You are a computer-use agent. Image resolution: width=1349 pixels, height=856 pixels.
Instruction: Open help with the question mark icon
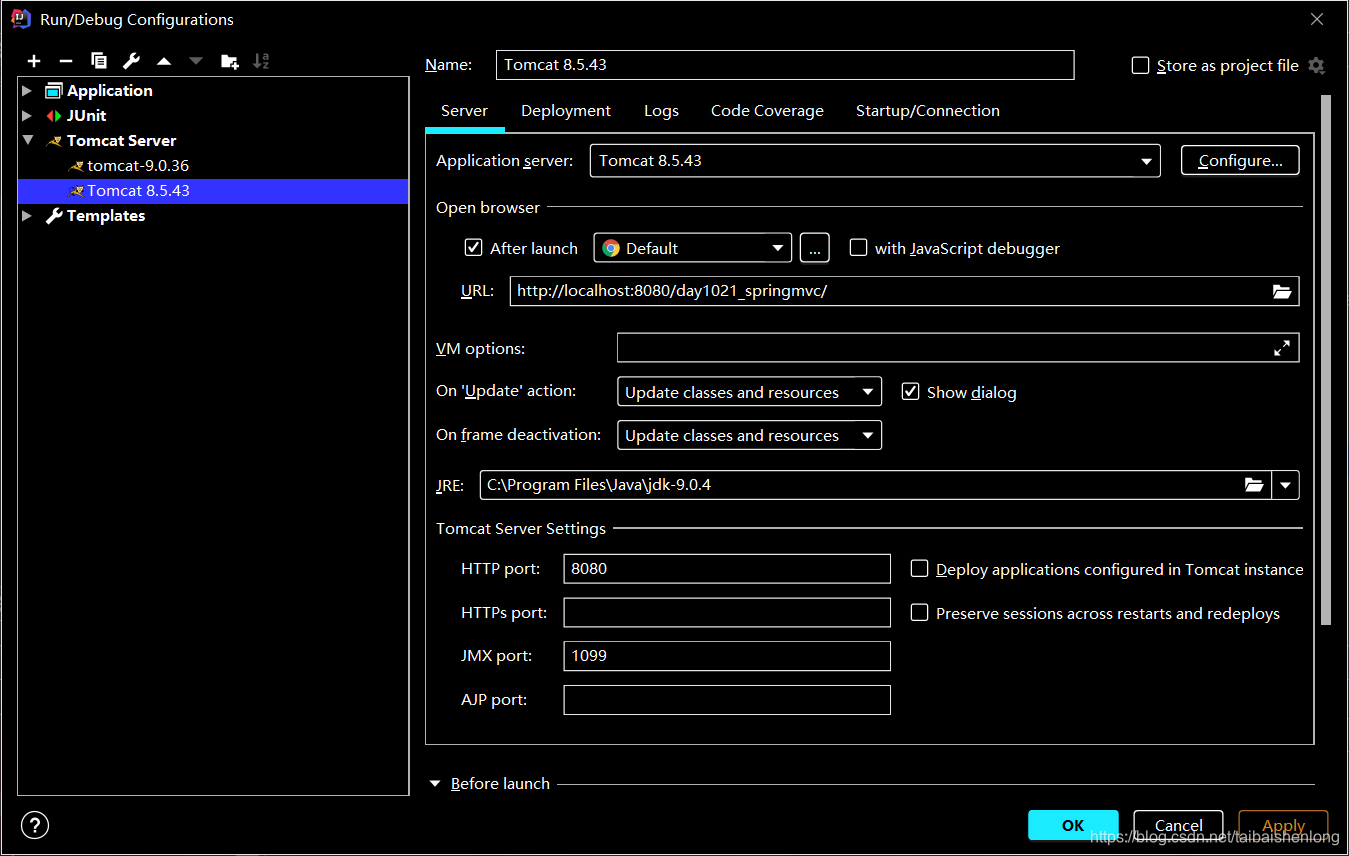pos(34,825)
